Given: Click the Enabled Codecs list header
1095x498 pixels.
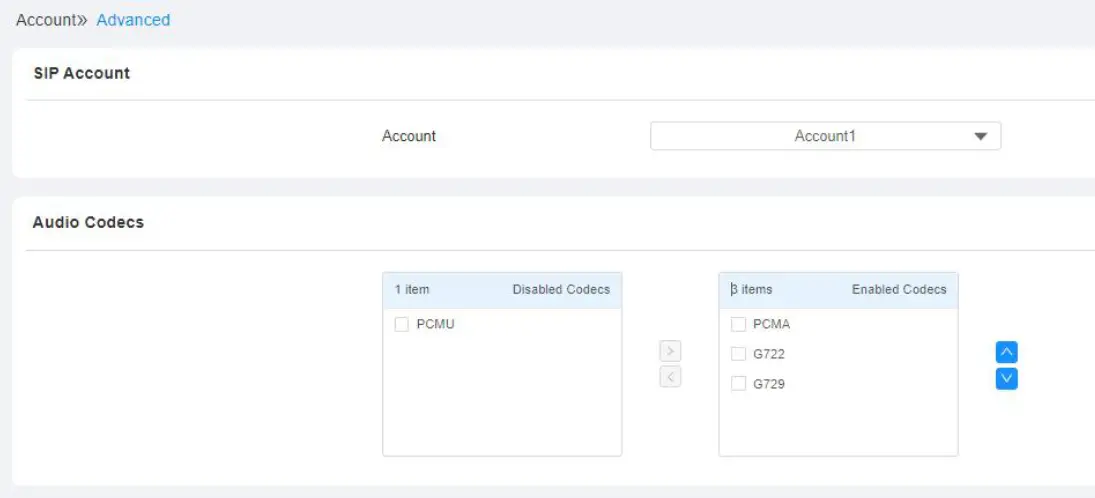Looking at the screenshot, I should tap(898, 290).
